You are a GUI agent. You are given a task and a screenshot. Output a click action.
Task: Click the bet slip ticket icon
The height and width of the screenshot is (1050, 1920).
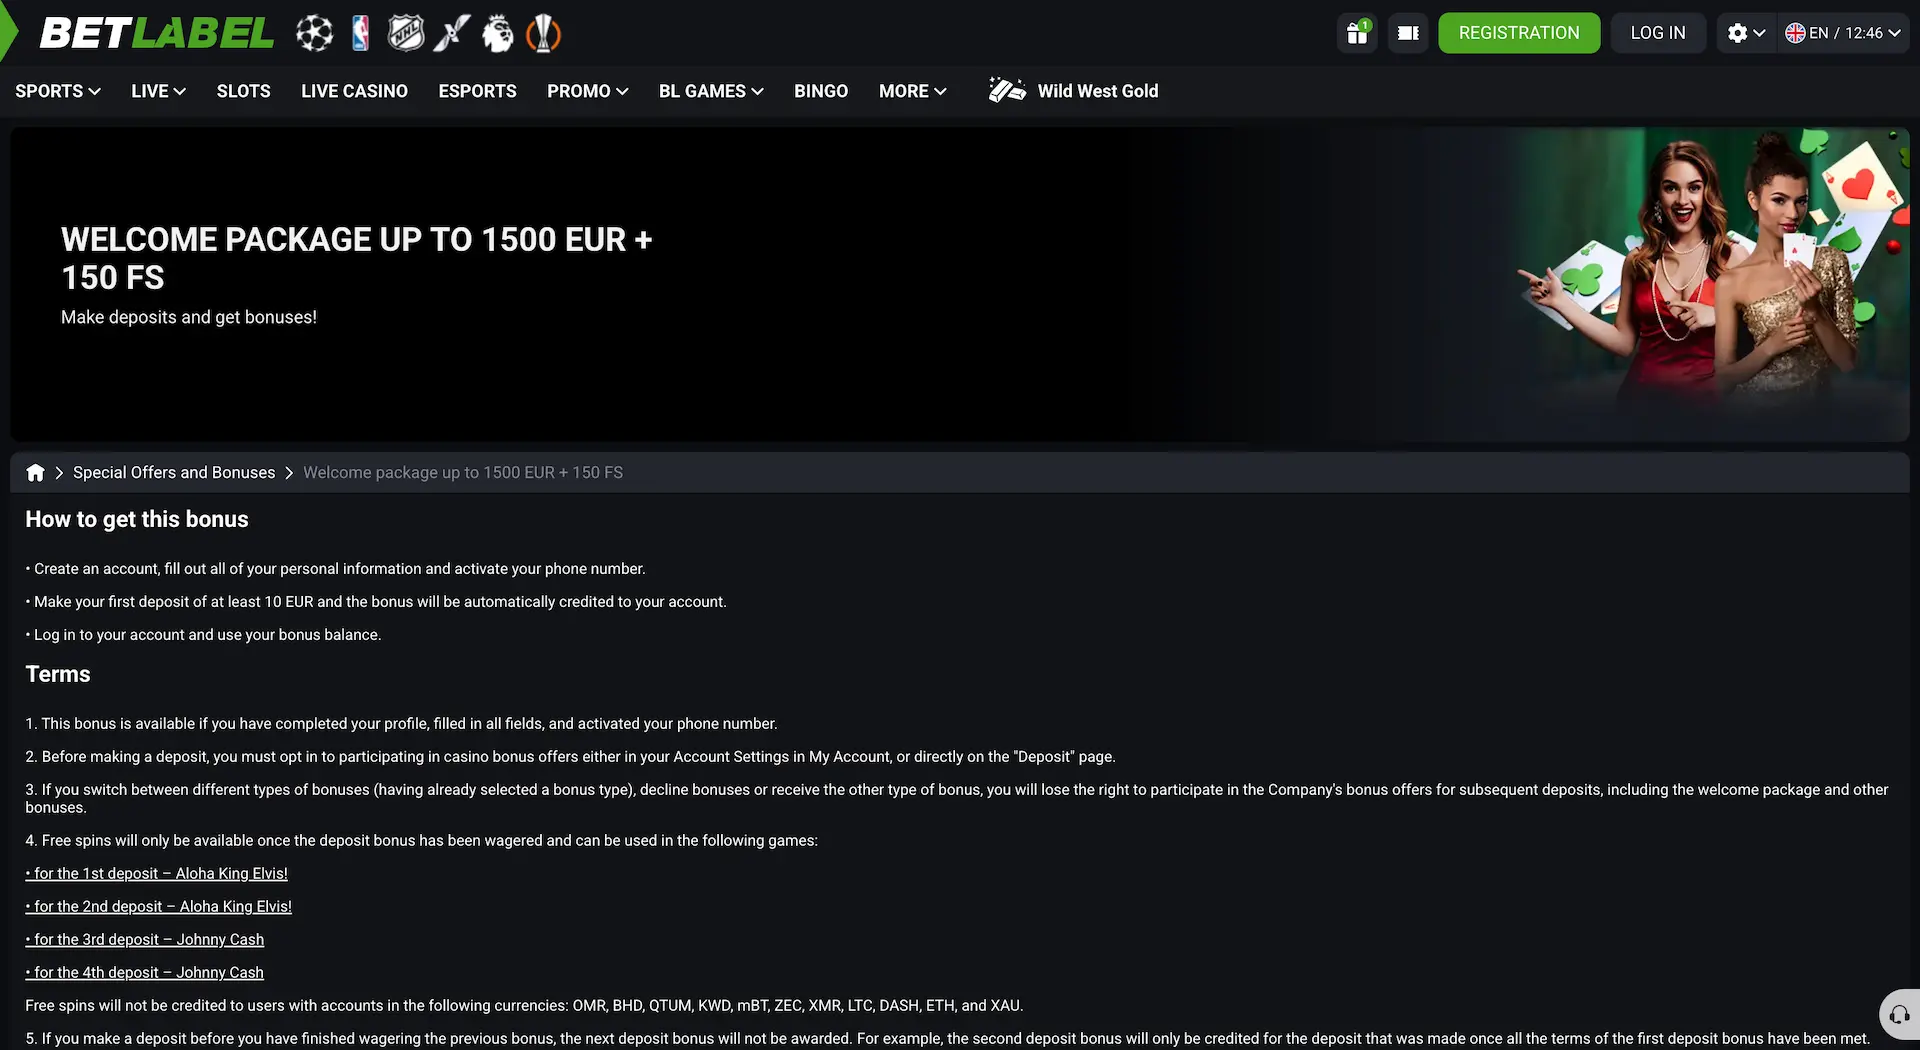(x=1408, y=33)
